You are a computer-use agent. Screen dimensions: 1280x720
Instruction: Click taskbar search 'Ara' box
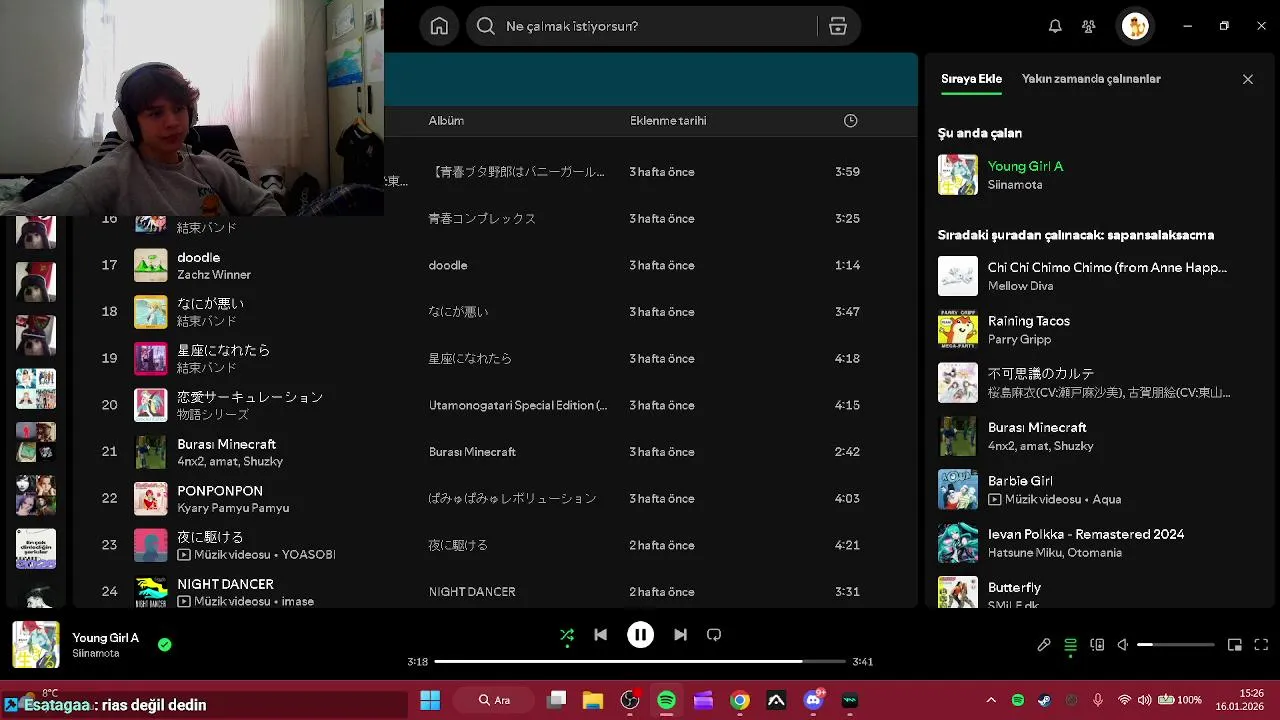coord(494,700)
